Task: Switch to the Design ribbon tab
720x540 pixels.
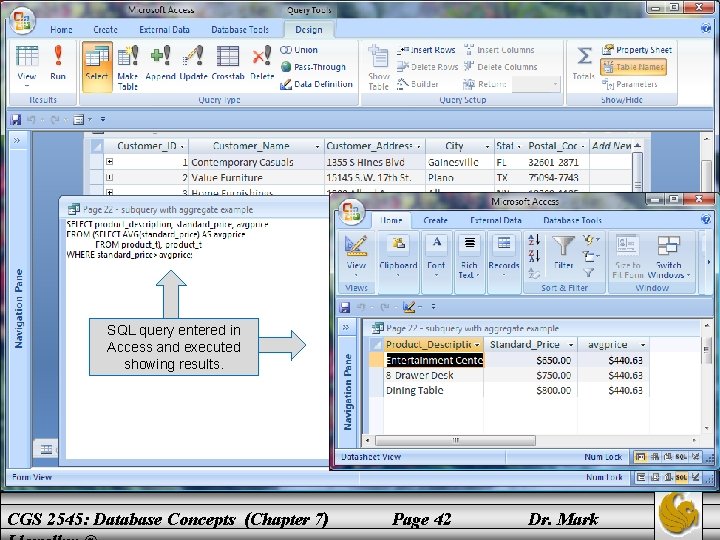Action: point(309,29)
